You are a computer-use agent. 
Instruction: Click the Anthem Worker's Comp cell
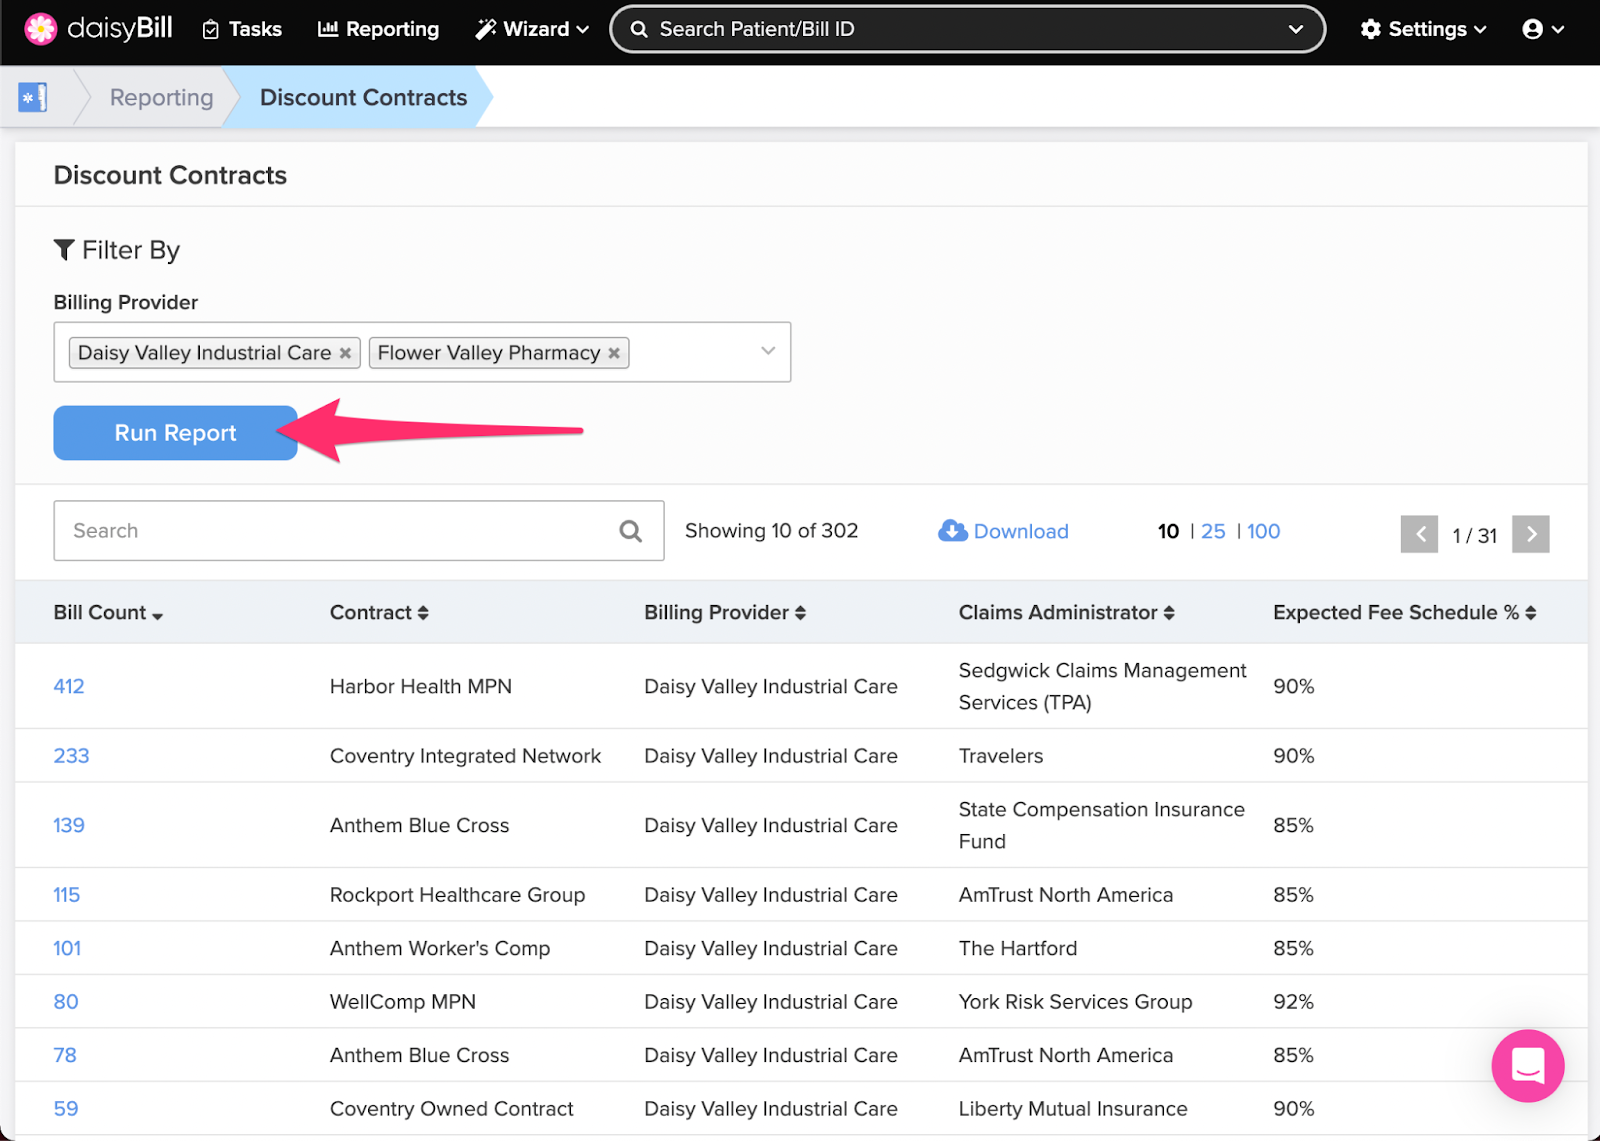(x=440, y=948)
